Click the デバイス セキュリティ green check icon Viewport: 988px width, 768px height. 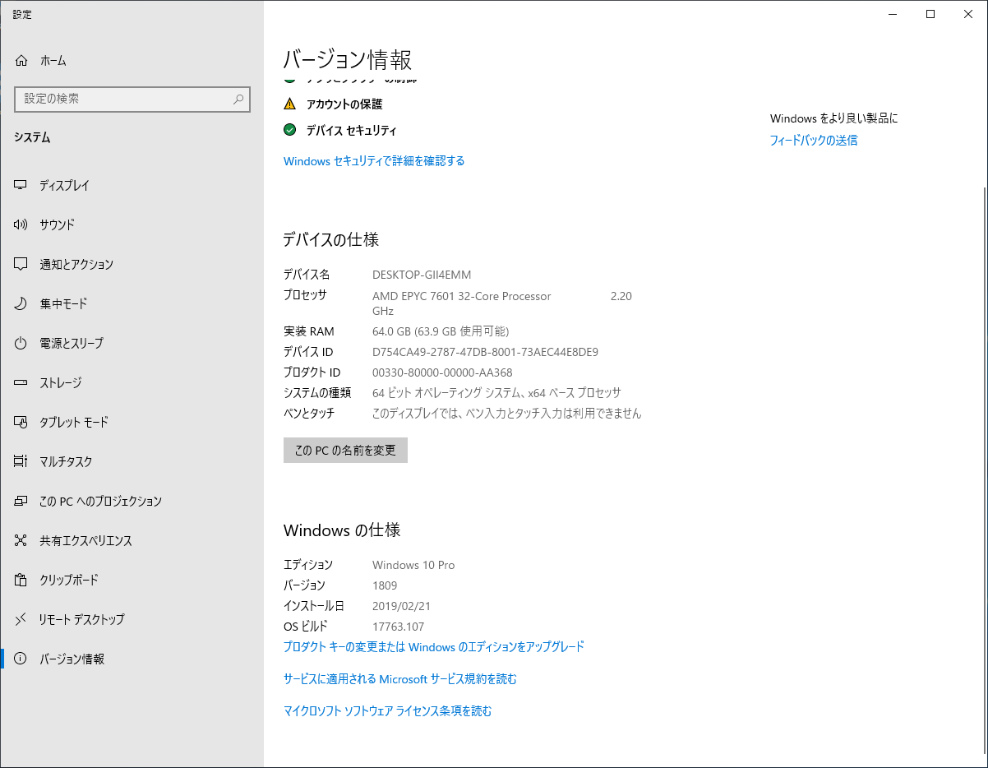tap(289, 130)
